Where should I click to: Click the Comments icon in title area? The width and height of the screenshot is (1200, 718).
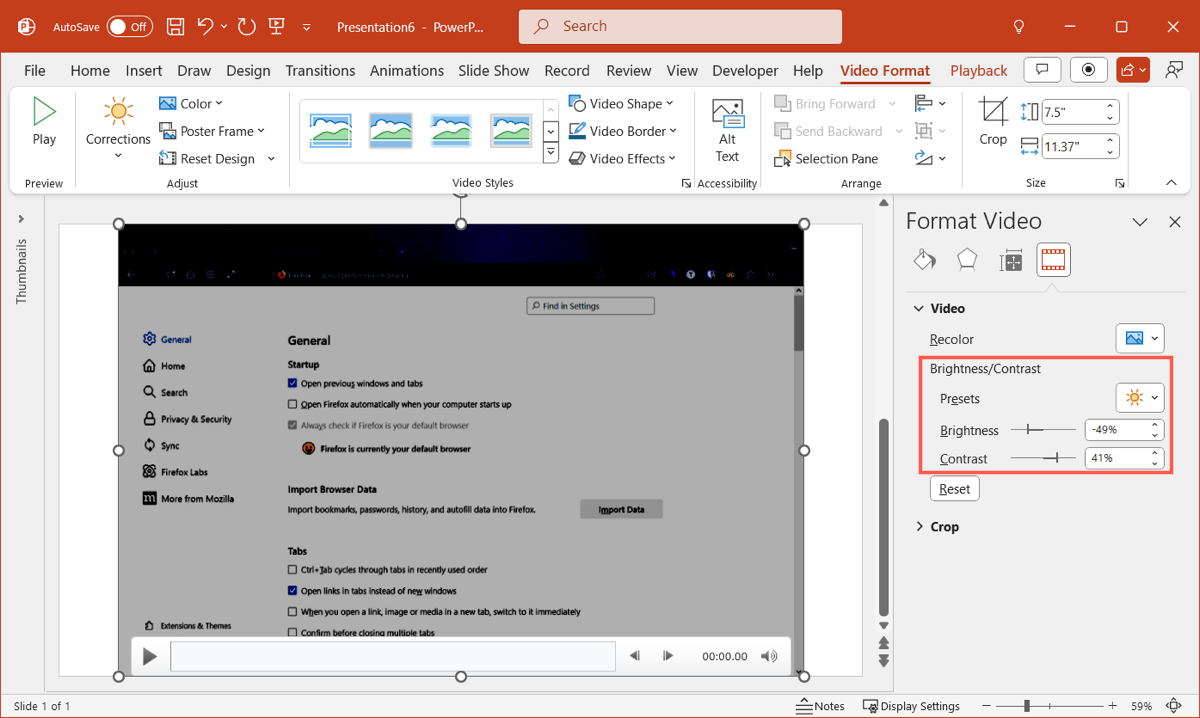(x=1042, y=70)
